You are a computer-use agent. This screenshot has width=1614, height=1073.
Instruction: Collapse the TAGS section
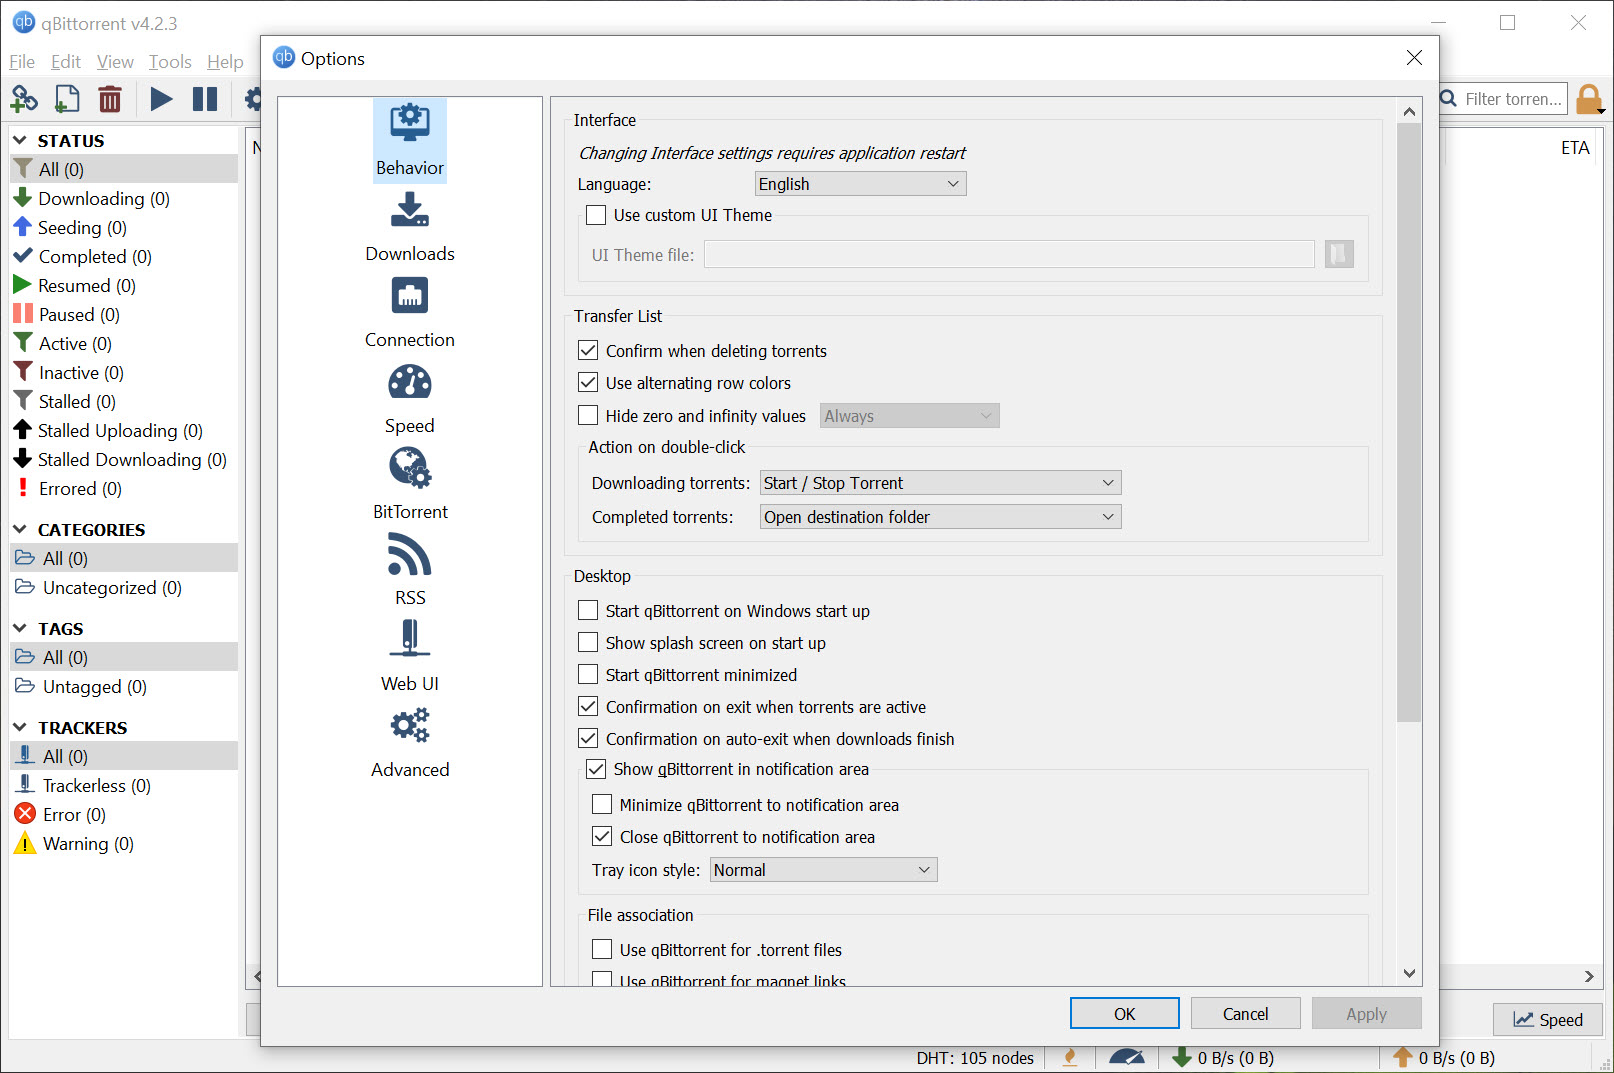click(x=19, y=628)
